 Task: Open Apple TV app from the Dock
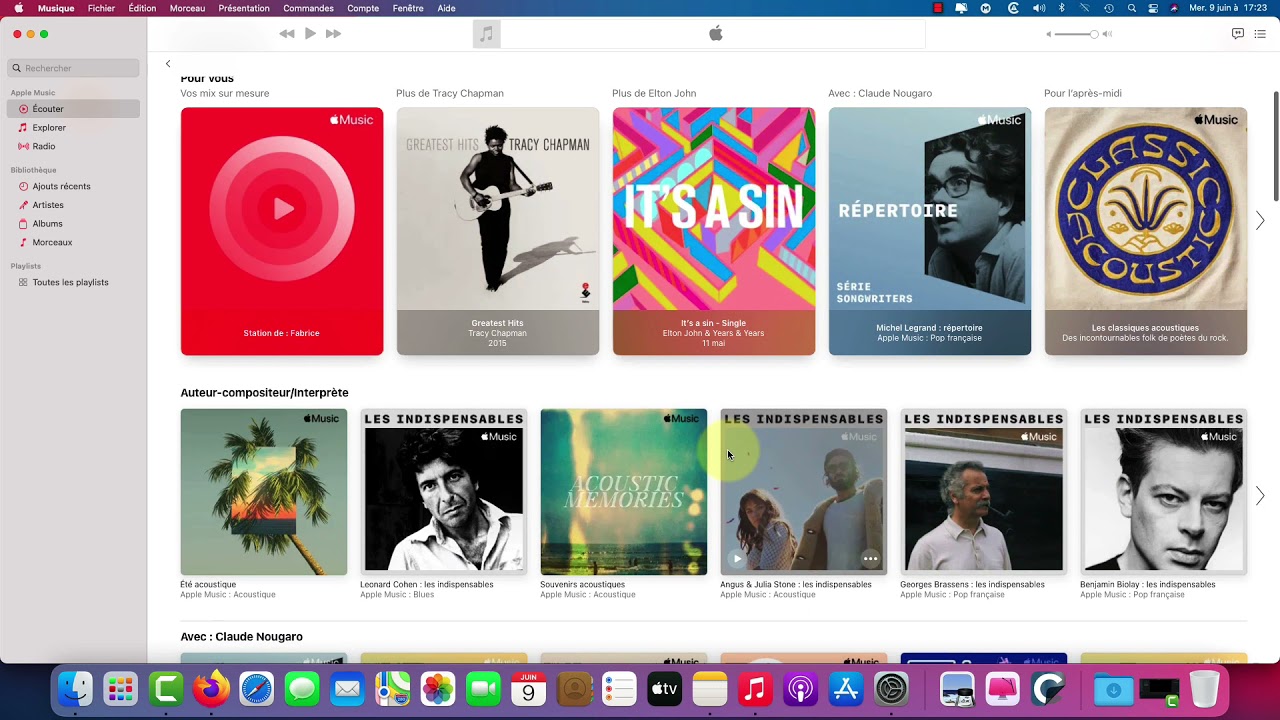point(664,689)
